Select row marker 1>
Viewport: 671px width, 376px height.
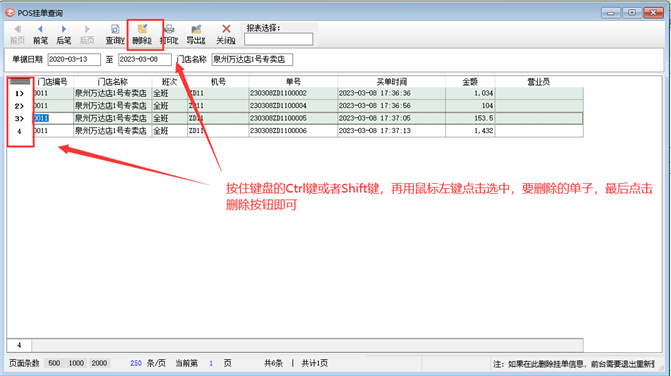click(x=20, y=93)
